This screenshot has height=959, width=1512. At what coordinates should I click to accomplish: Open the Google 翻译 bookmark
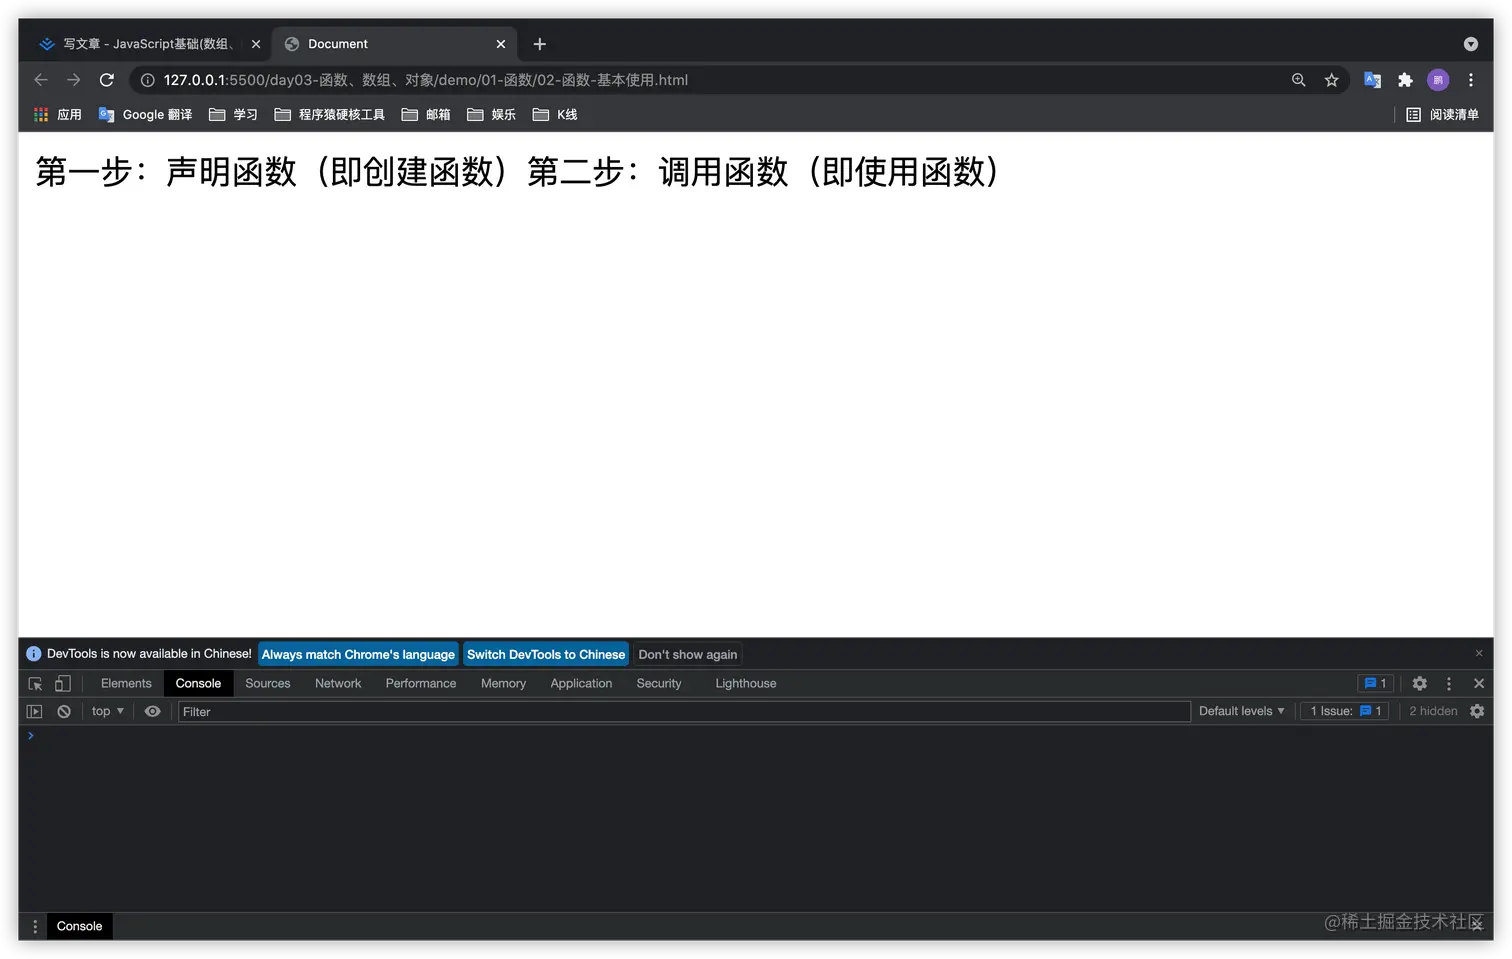[x=146, y=115]
